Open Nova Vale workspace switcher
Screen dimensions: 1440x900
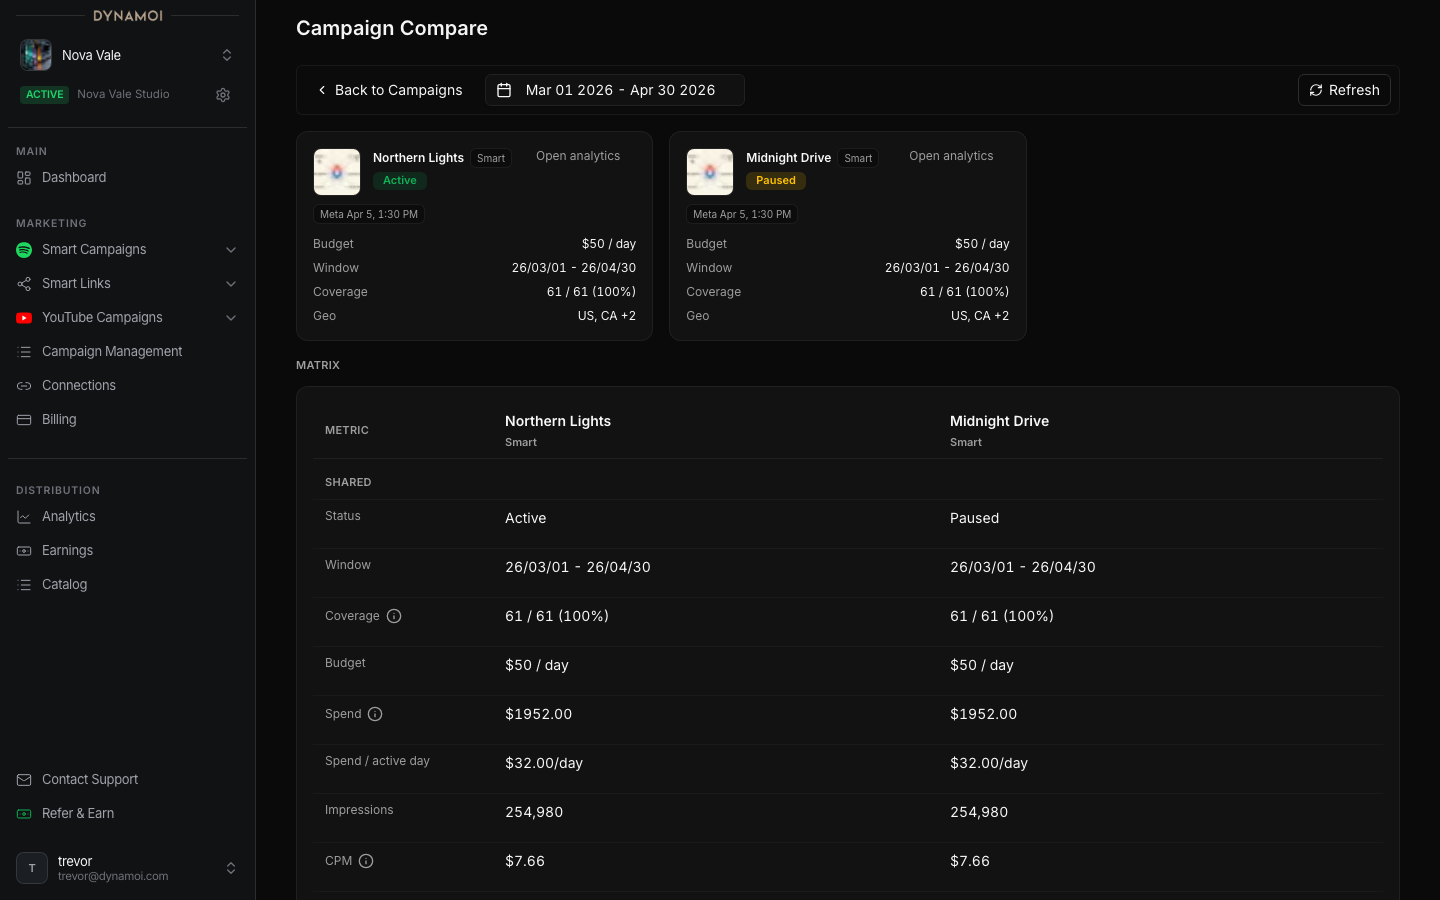tap(127, 55)
